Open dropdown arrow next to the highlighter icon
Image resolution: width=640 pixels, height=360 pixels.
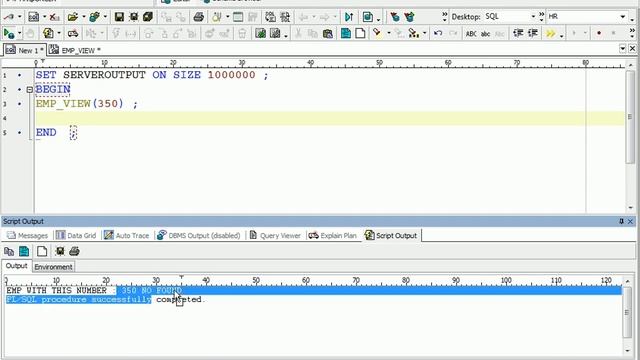tap(389, 33)
